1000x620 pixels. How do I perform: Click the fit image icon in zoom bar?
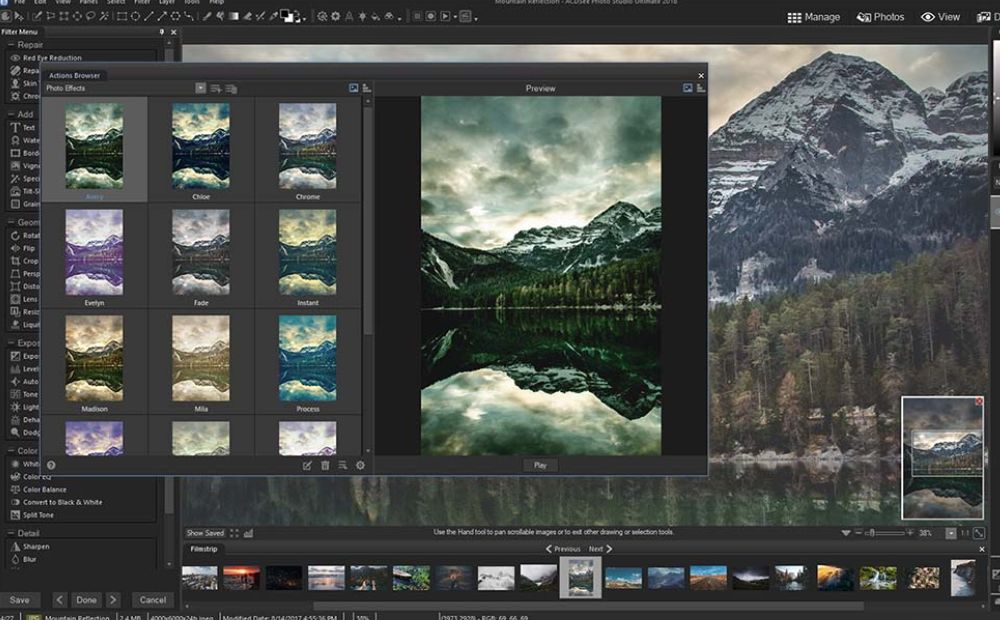coord(978,533)
